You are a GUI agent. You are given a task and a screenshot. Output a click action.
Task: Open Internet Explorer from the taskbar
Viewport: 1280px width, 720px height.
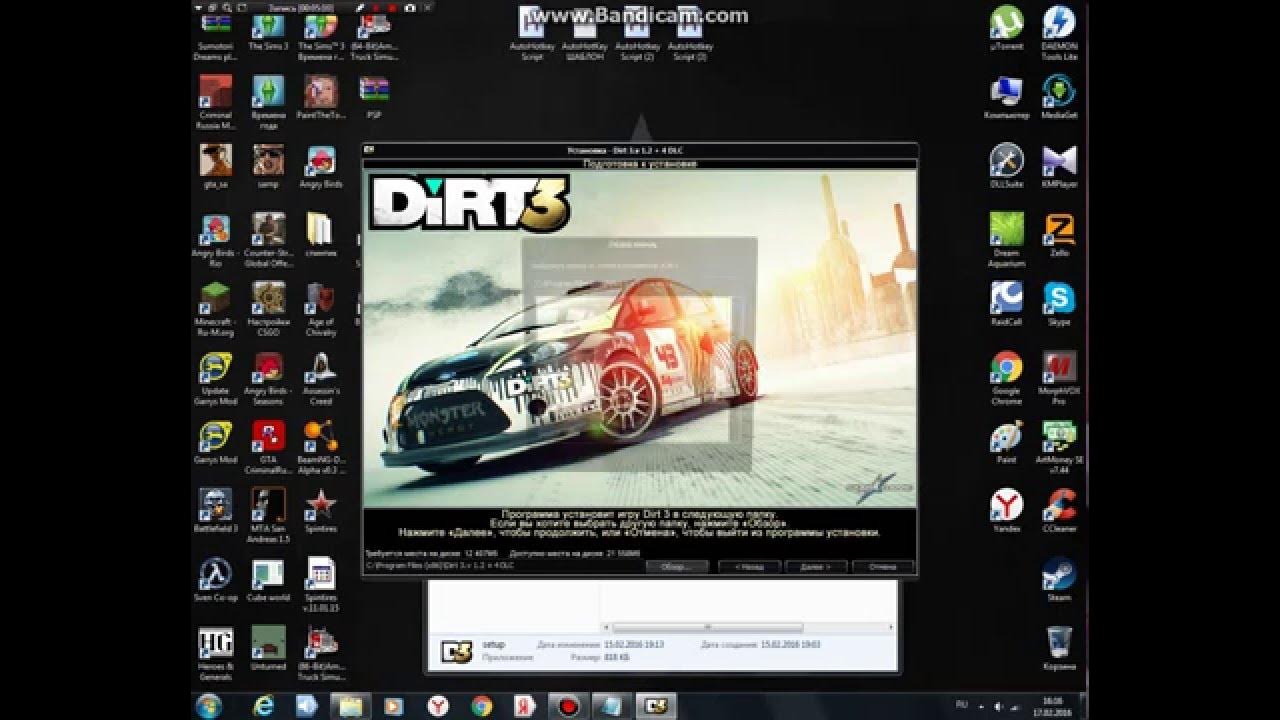[x=265, y=706]
